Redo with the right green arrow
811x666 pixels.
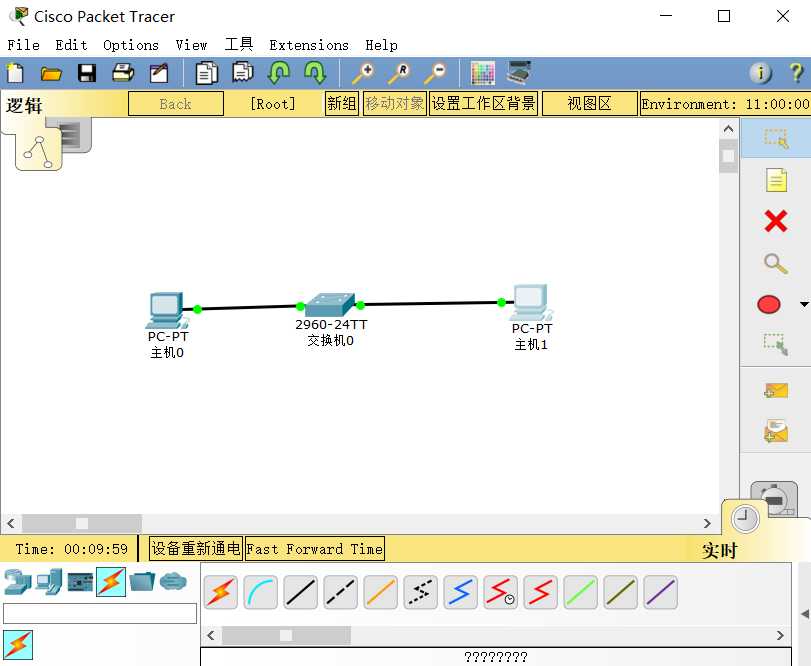point(315,72)
